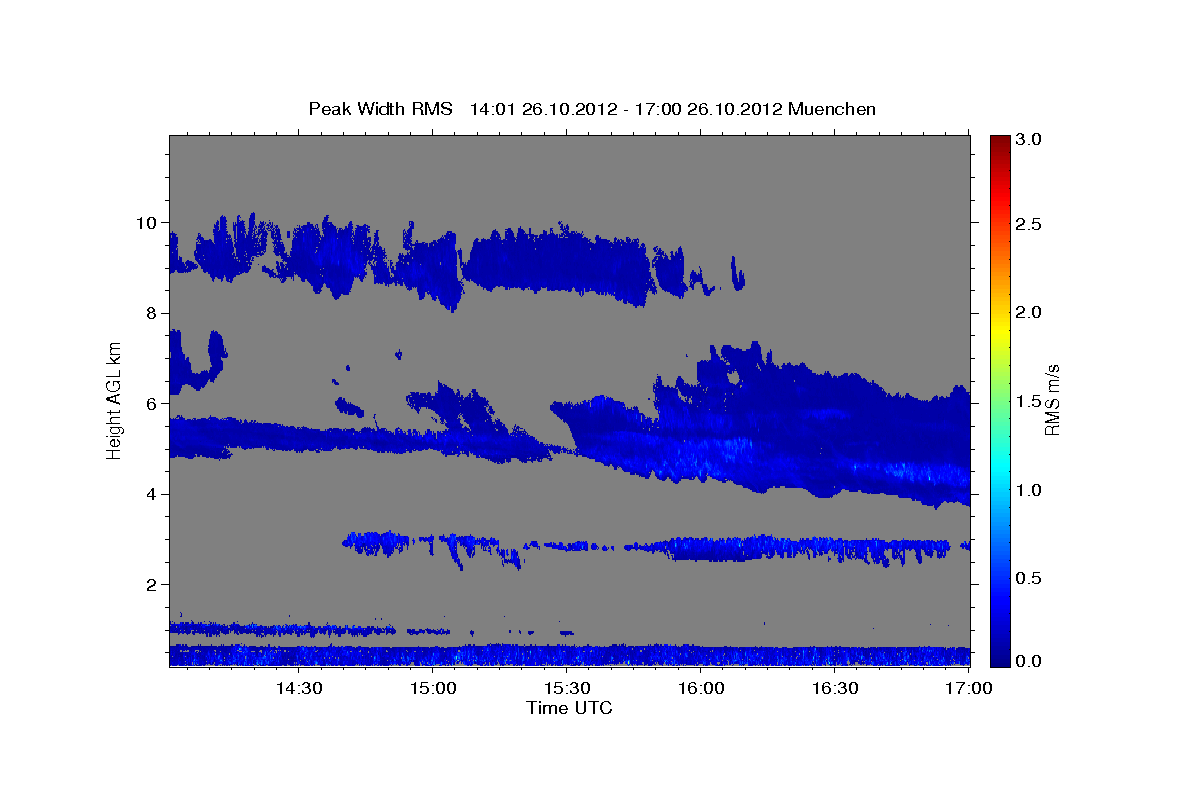Click the 'Time UTC' axis label
The width and height of the screenshot is (1200, 800).
coord(569,708)
